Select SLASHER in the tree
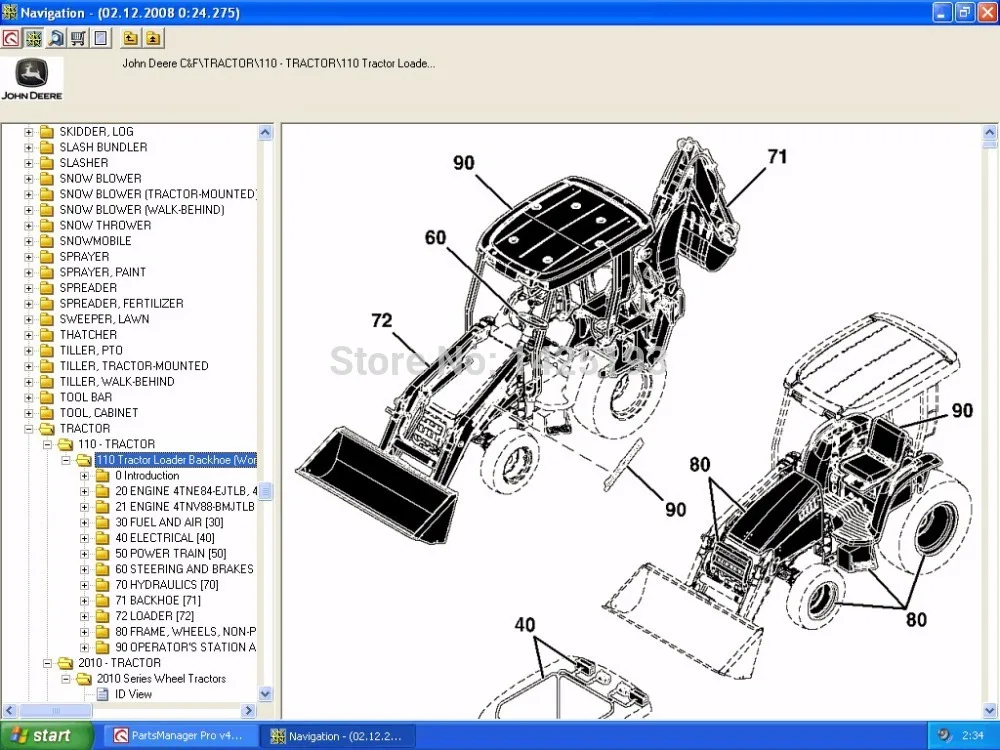1000x750 pixels. click(84, 163)
